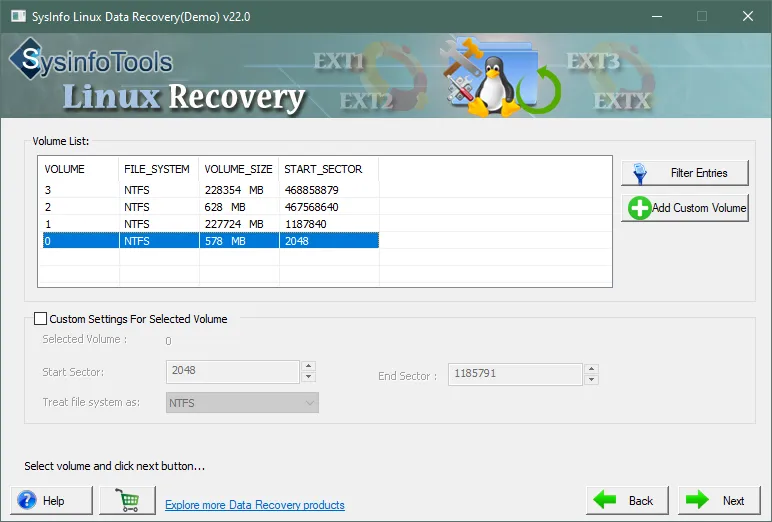Select highlighted volume 0 row
Screen dimensions: 772x522
(x=211, y=241)
